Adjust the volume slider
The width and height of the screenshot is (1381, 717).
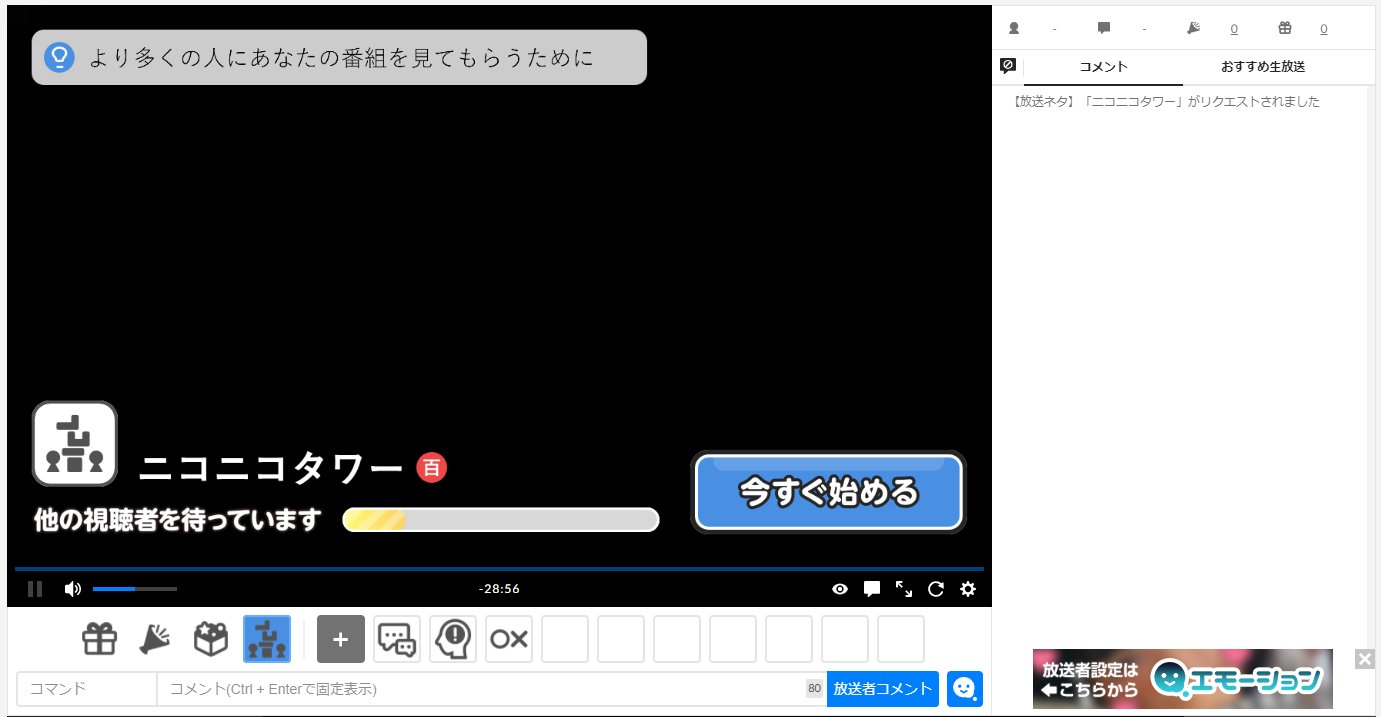tap(135, 589)
